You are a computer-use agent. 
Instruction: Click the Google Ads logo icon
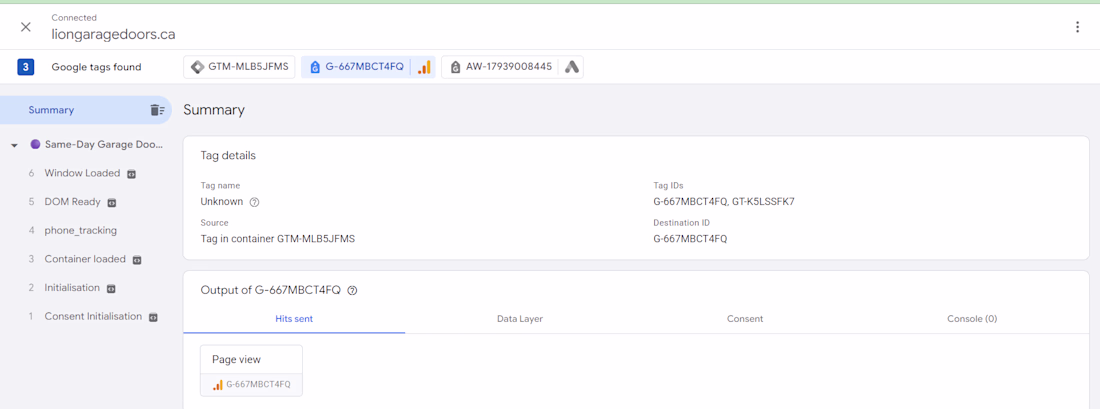click(572, 67)
